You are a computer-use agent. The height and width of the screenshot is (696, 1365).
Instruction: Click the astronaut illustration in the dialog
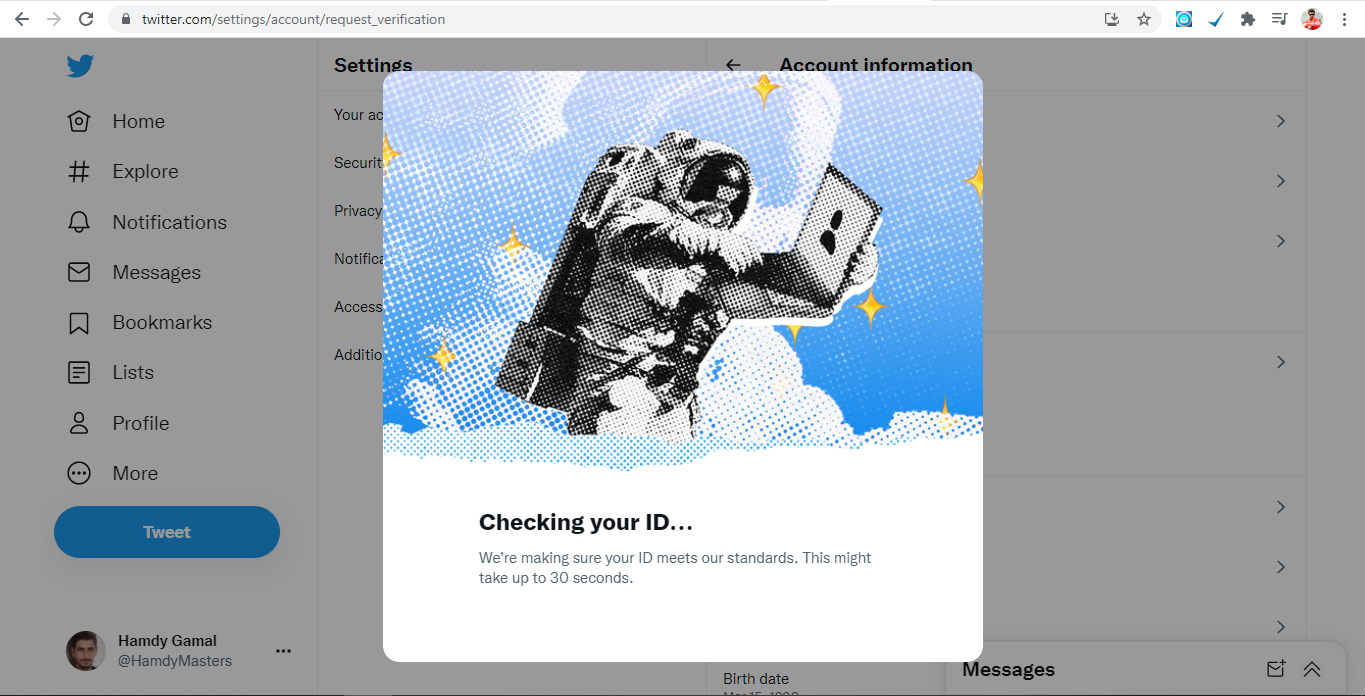point(683,270)
